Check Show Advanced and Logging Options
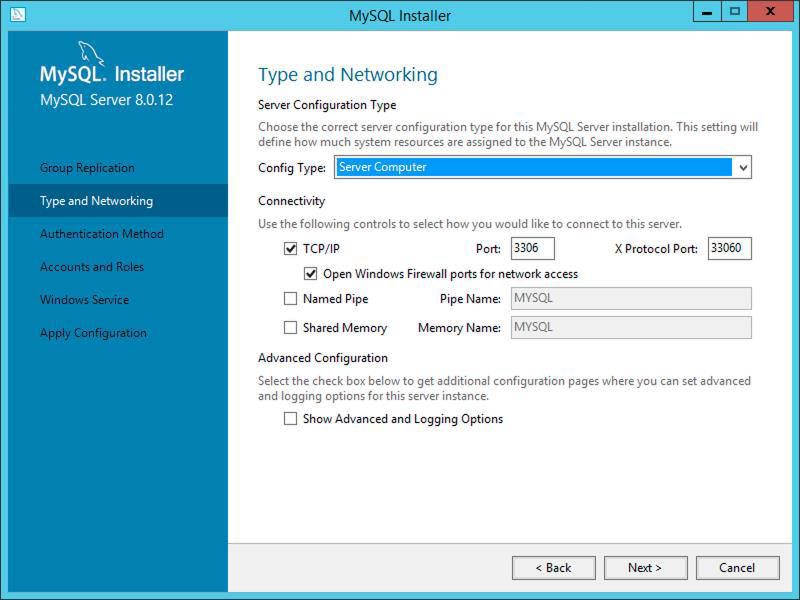Viewport: 800px width, 600px height. pos(291,419)
